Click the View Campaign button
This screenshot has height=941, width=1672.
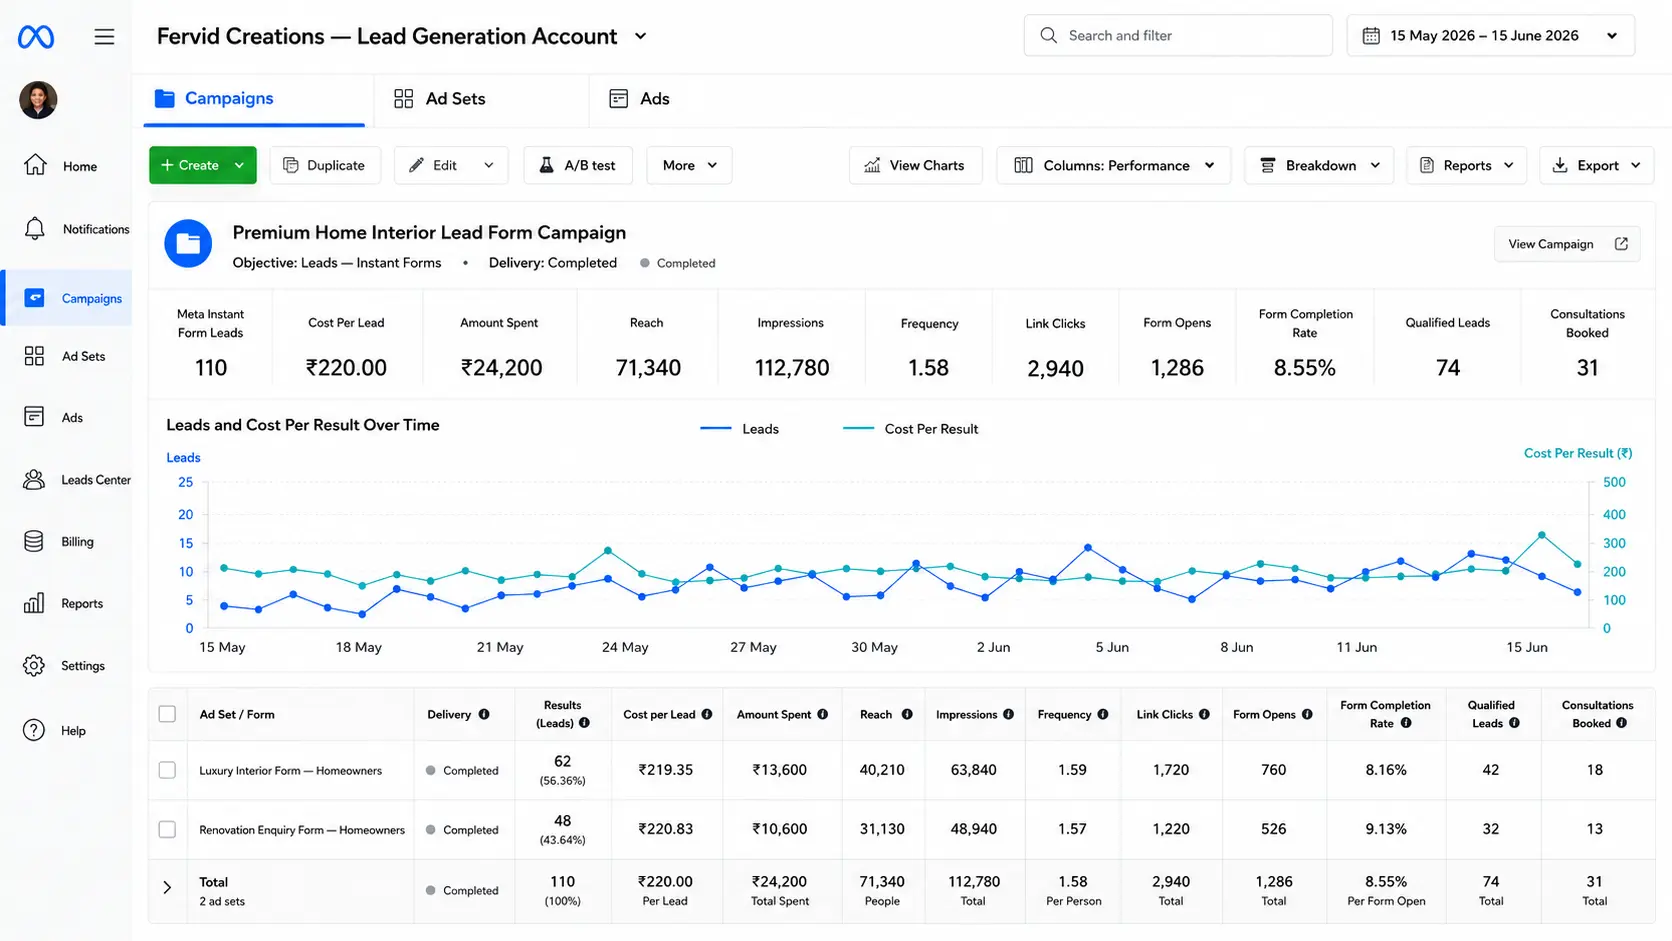1567,244
